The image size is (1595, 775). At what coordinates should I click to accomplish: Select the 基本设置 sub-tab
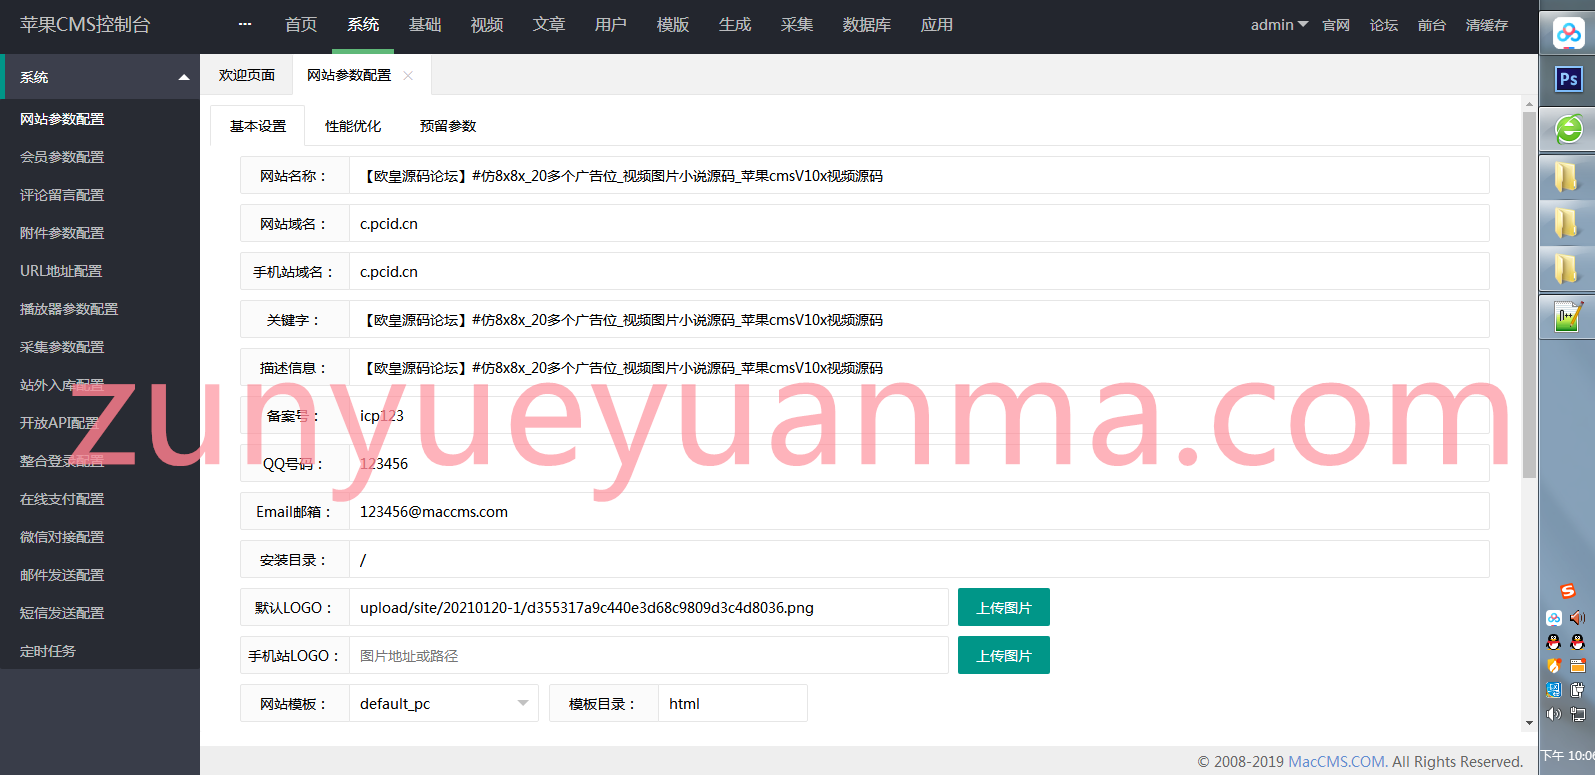point(258,126)
